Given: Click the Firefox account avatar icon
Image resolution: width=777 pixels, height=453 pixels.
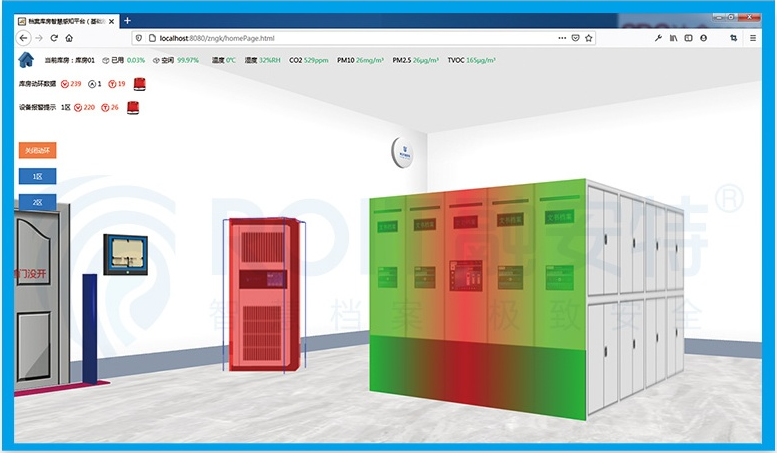Looking at the screenshot, I should [704, 38].
